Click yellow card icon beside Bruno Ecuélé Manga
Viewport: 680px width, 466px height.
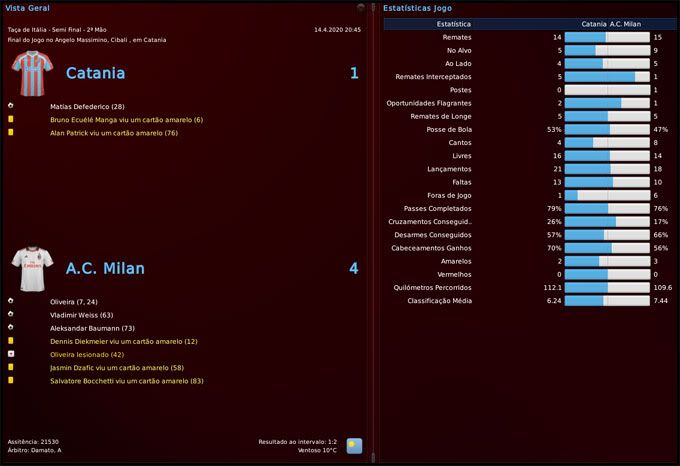[10, 119]
